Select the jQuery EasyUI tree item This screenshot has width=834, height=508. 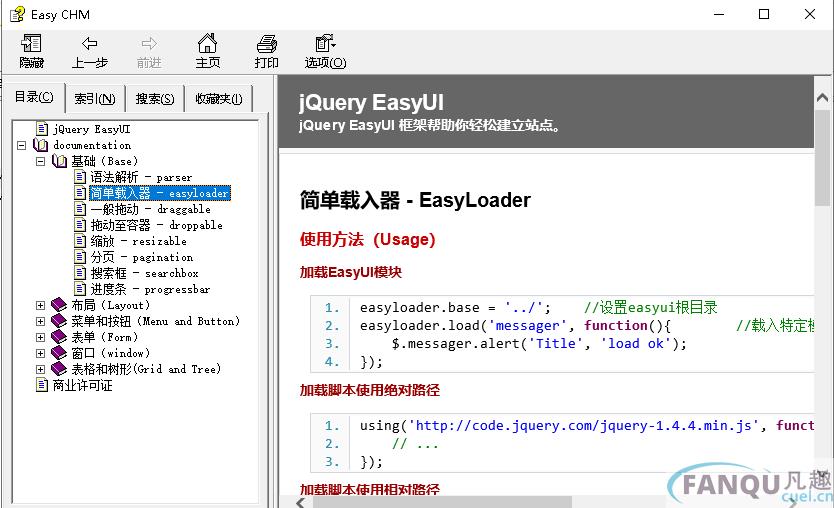(91, 129)
